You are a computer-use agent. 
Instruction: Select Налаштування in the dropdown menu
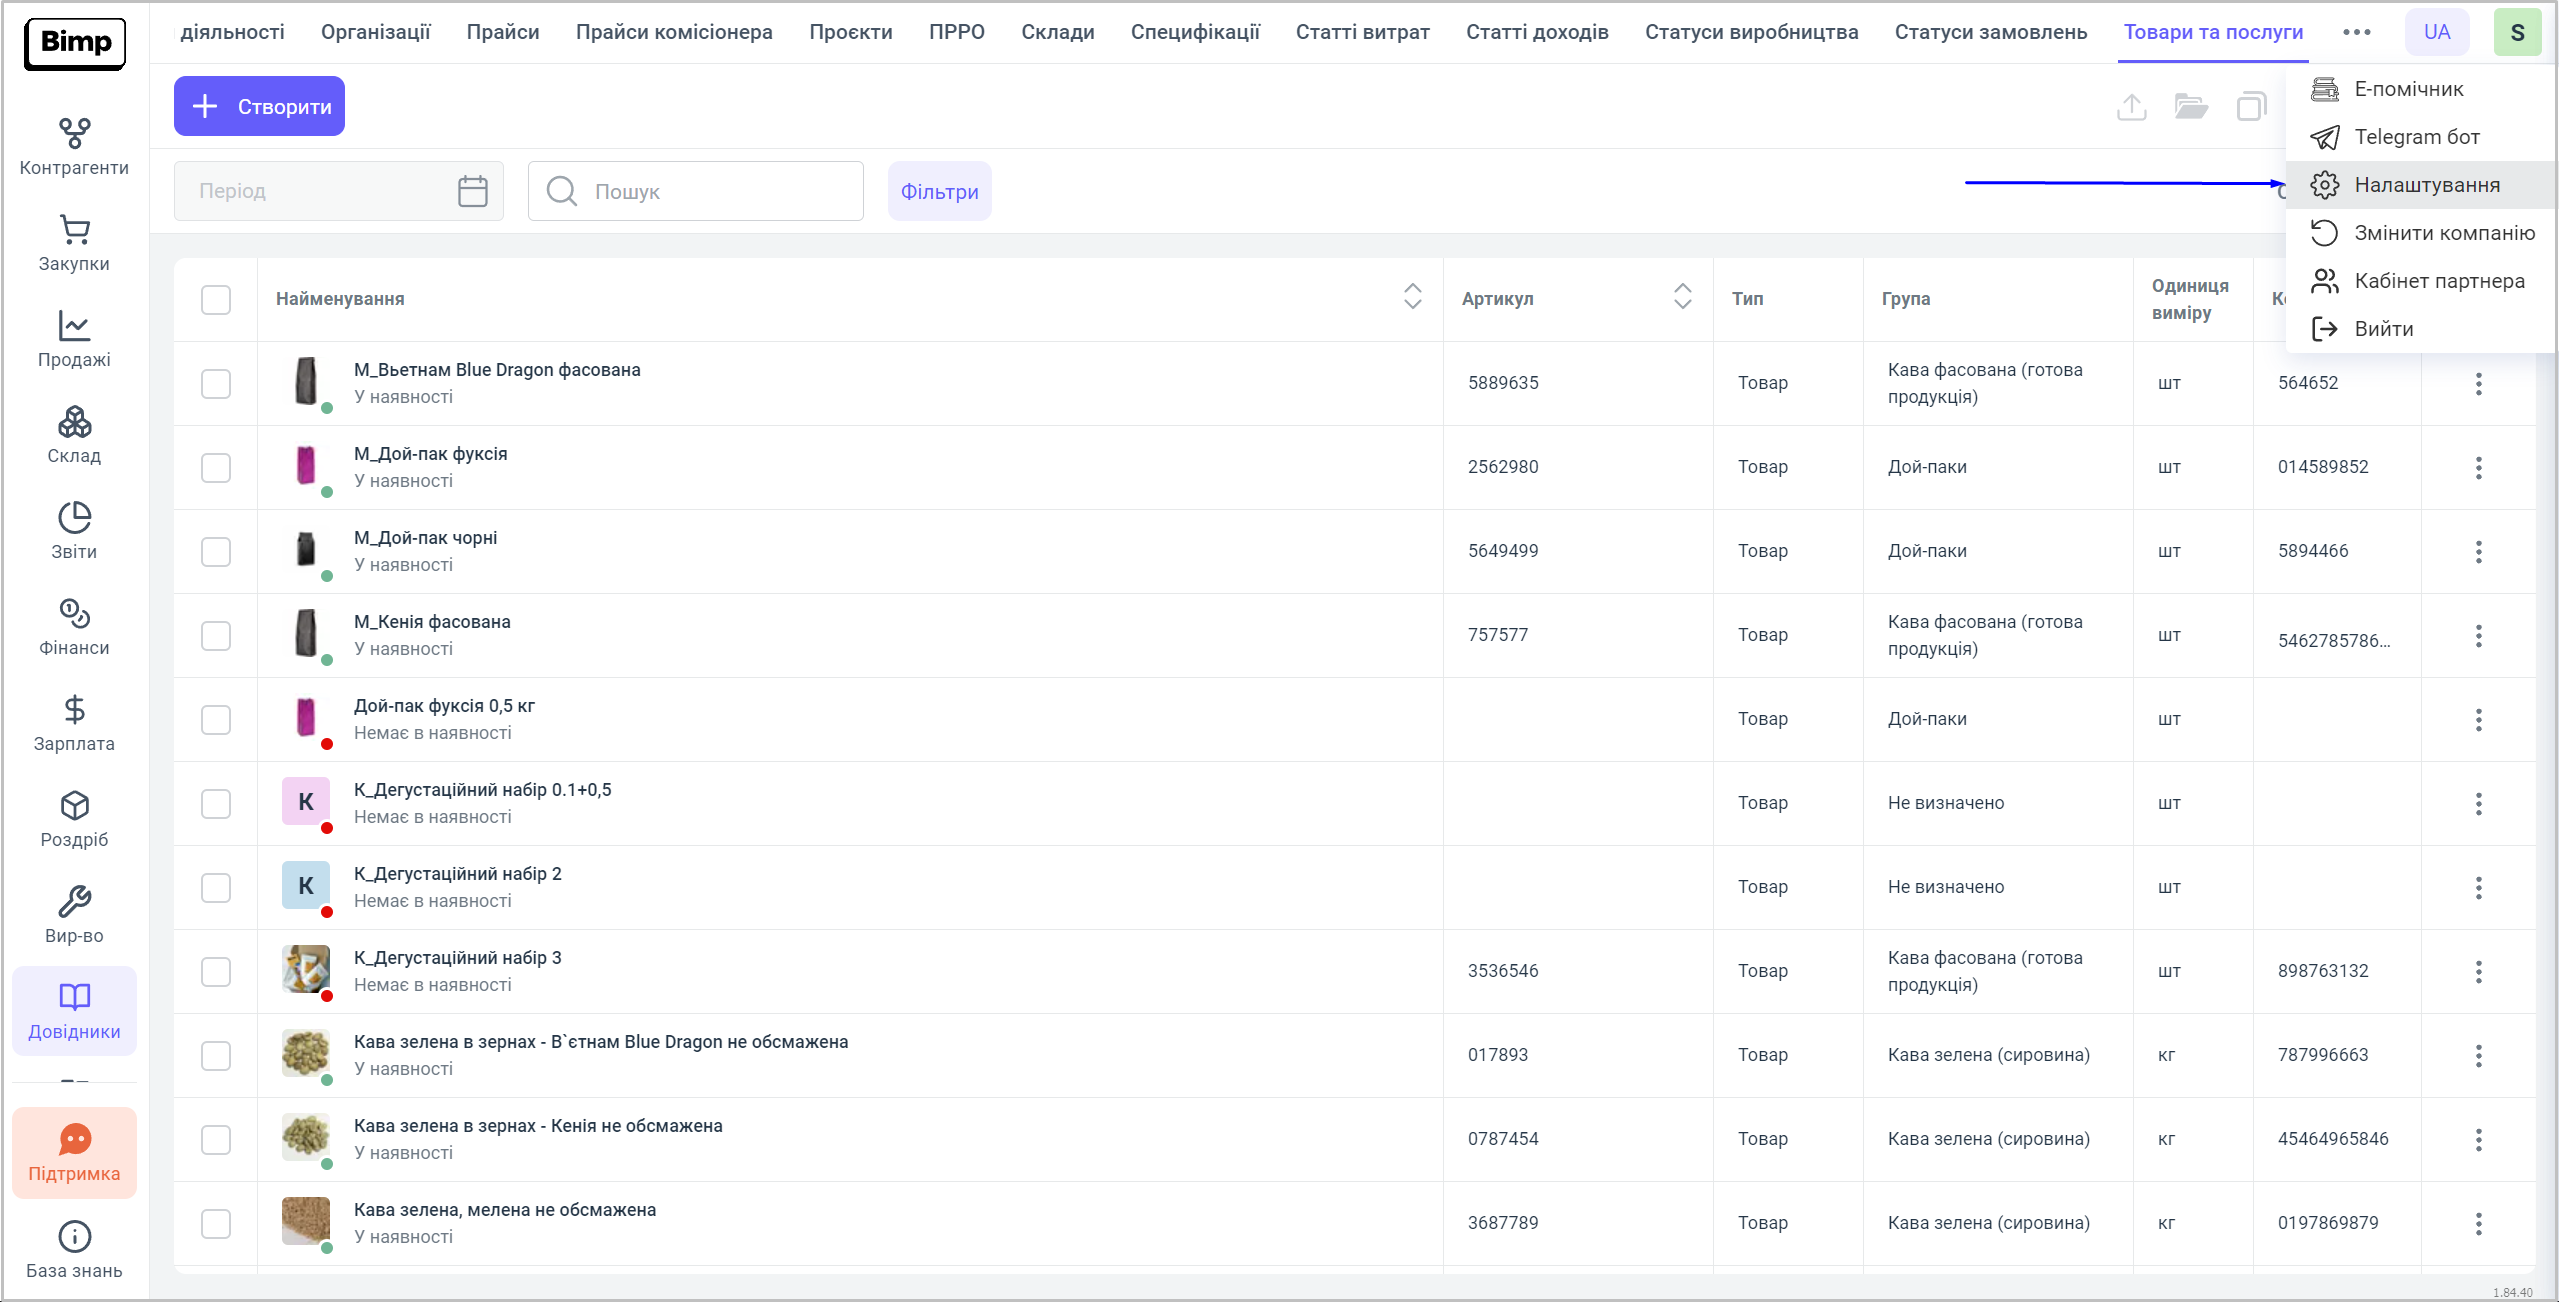click(x=2426, y=185)
